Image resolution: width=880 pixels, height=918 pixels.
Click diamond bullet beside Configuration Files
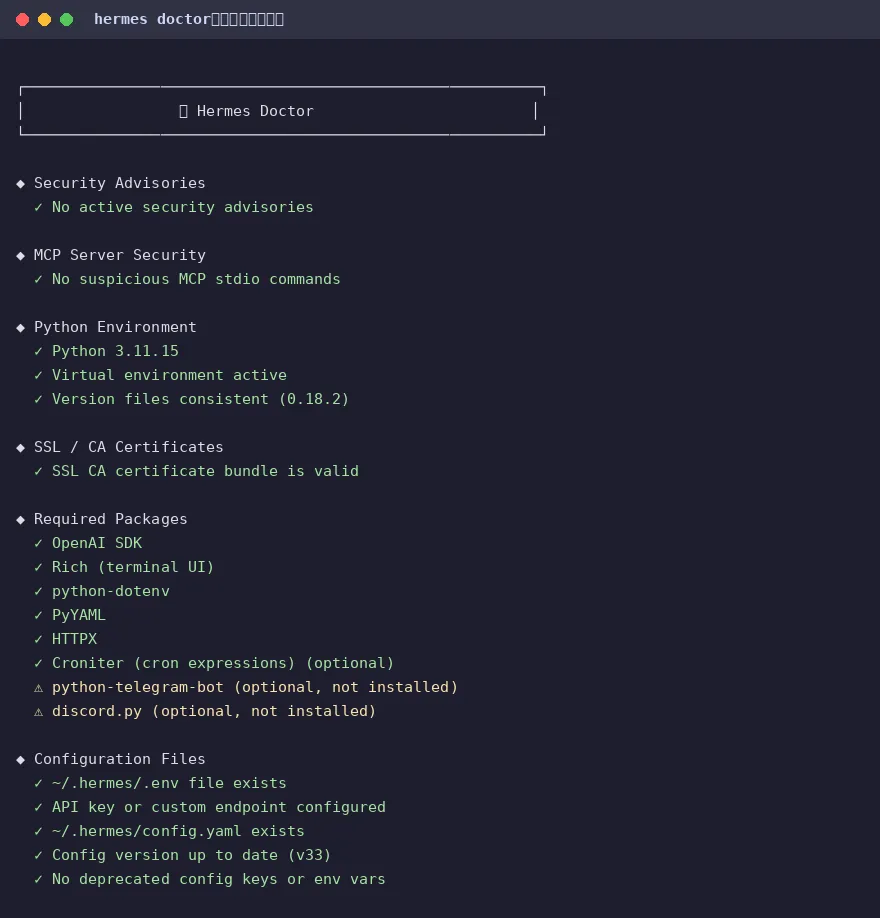click(x=20, y=760)
